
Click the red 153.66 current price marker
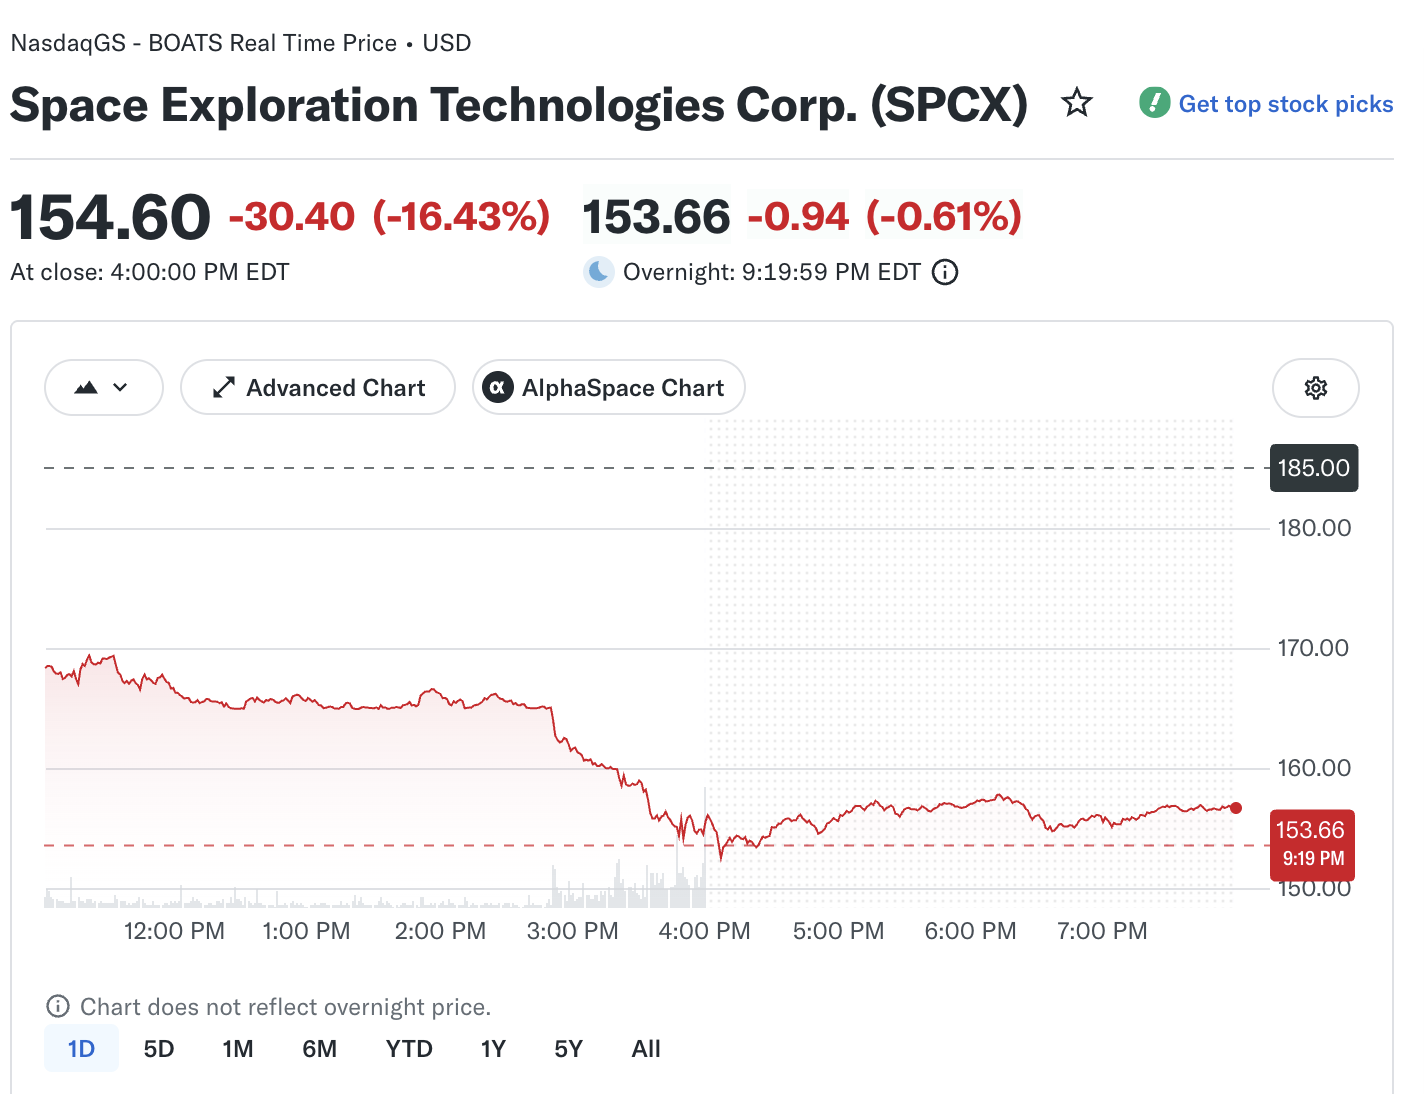[x=1312, y=844]
